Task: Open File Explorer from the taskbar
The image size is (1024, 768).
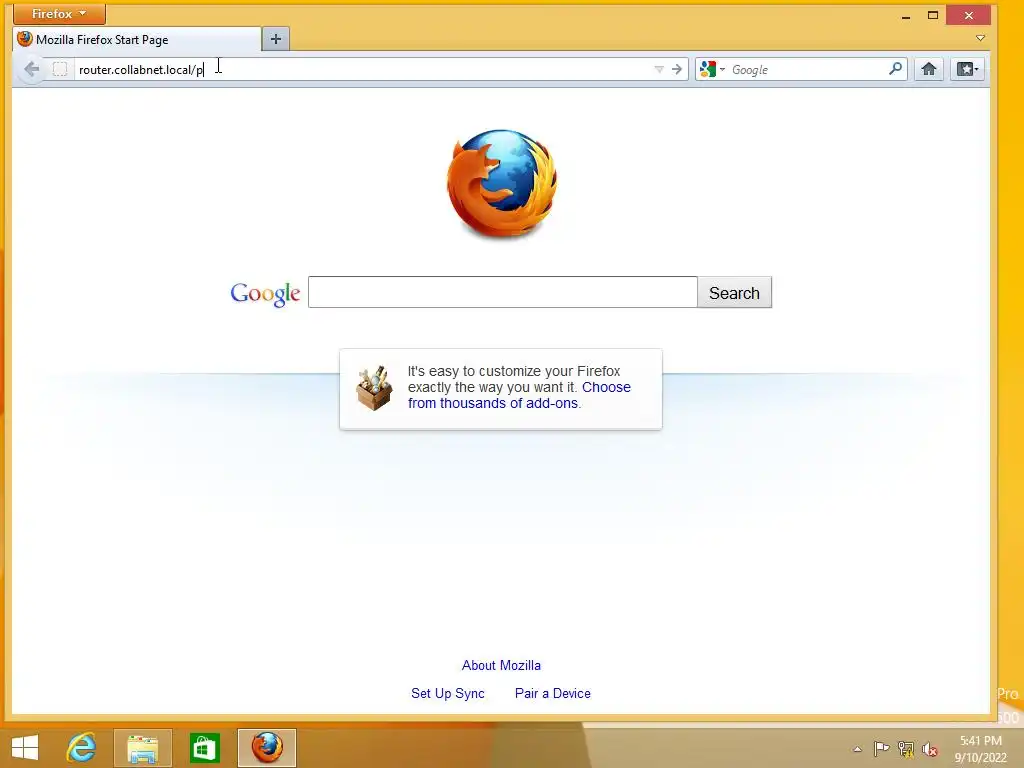Action: coord(143,748)
